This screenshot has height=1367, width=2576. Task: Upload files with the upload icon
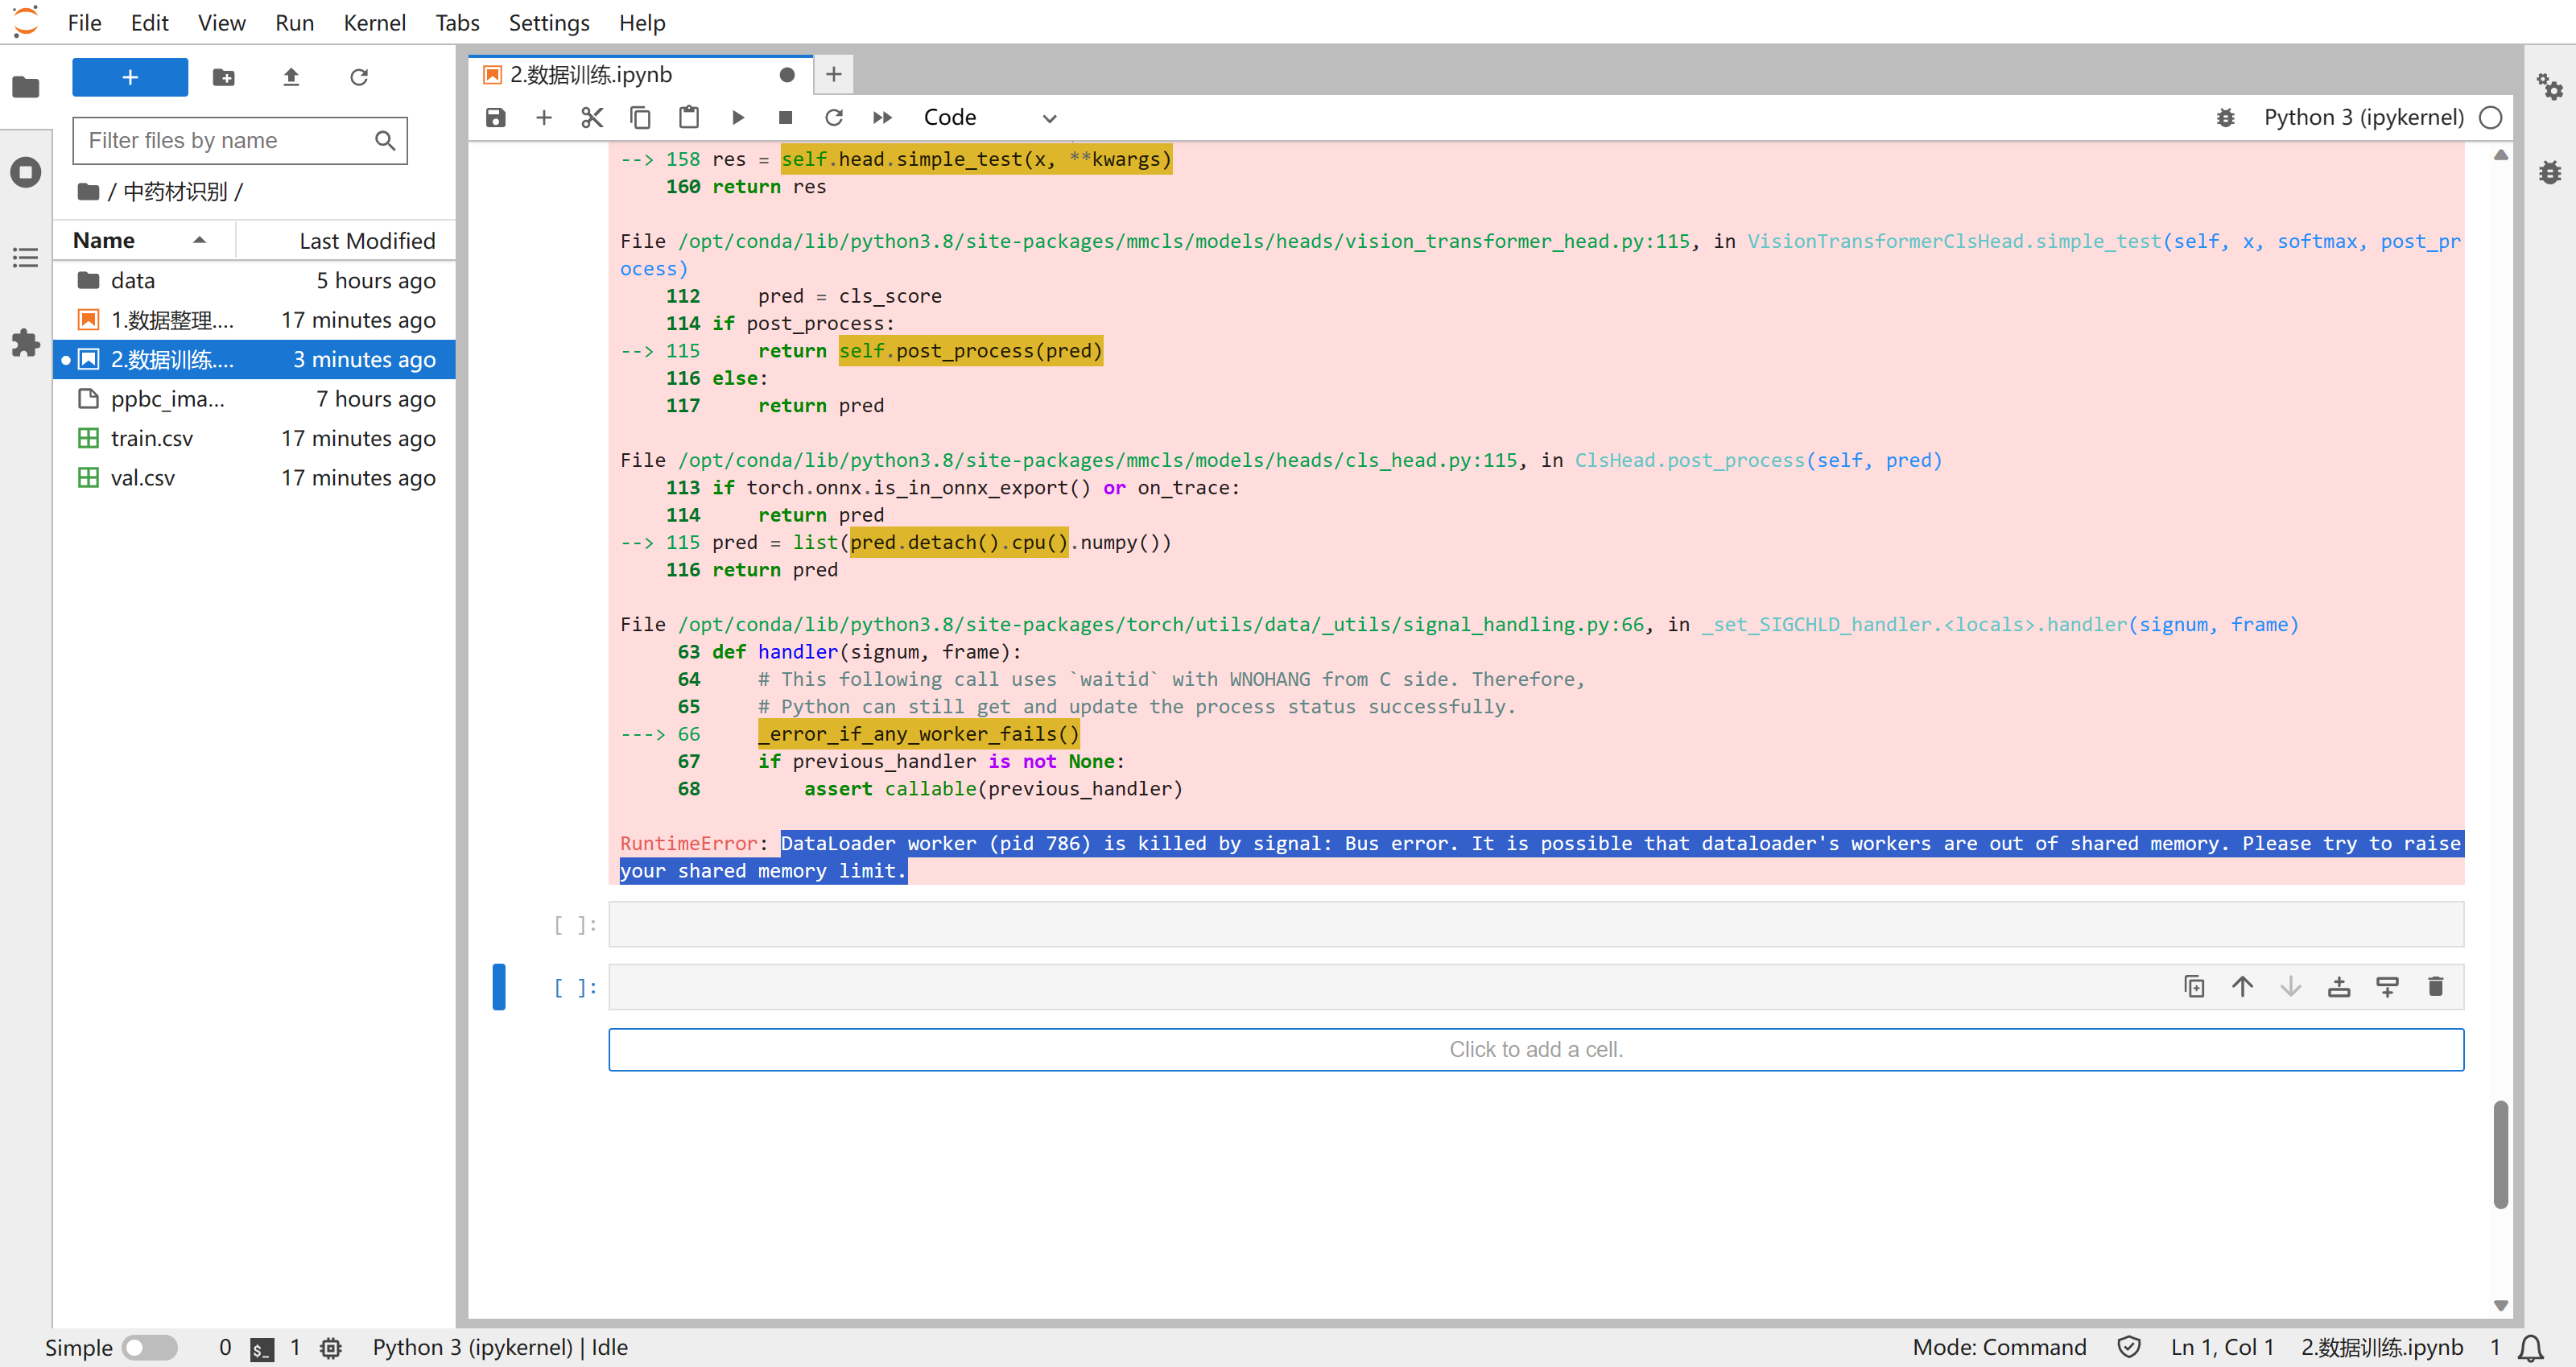click(x=291, y=77)
